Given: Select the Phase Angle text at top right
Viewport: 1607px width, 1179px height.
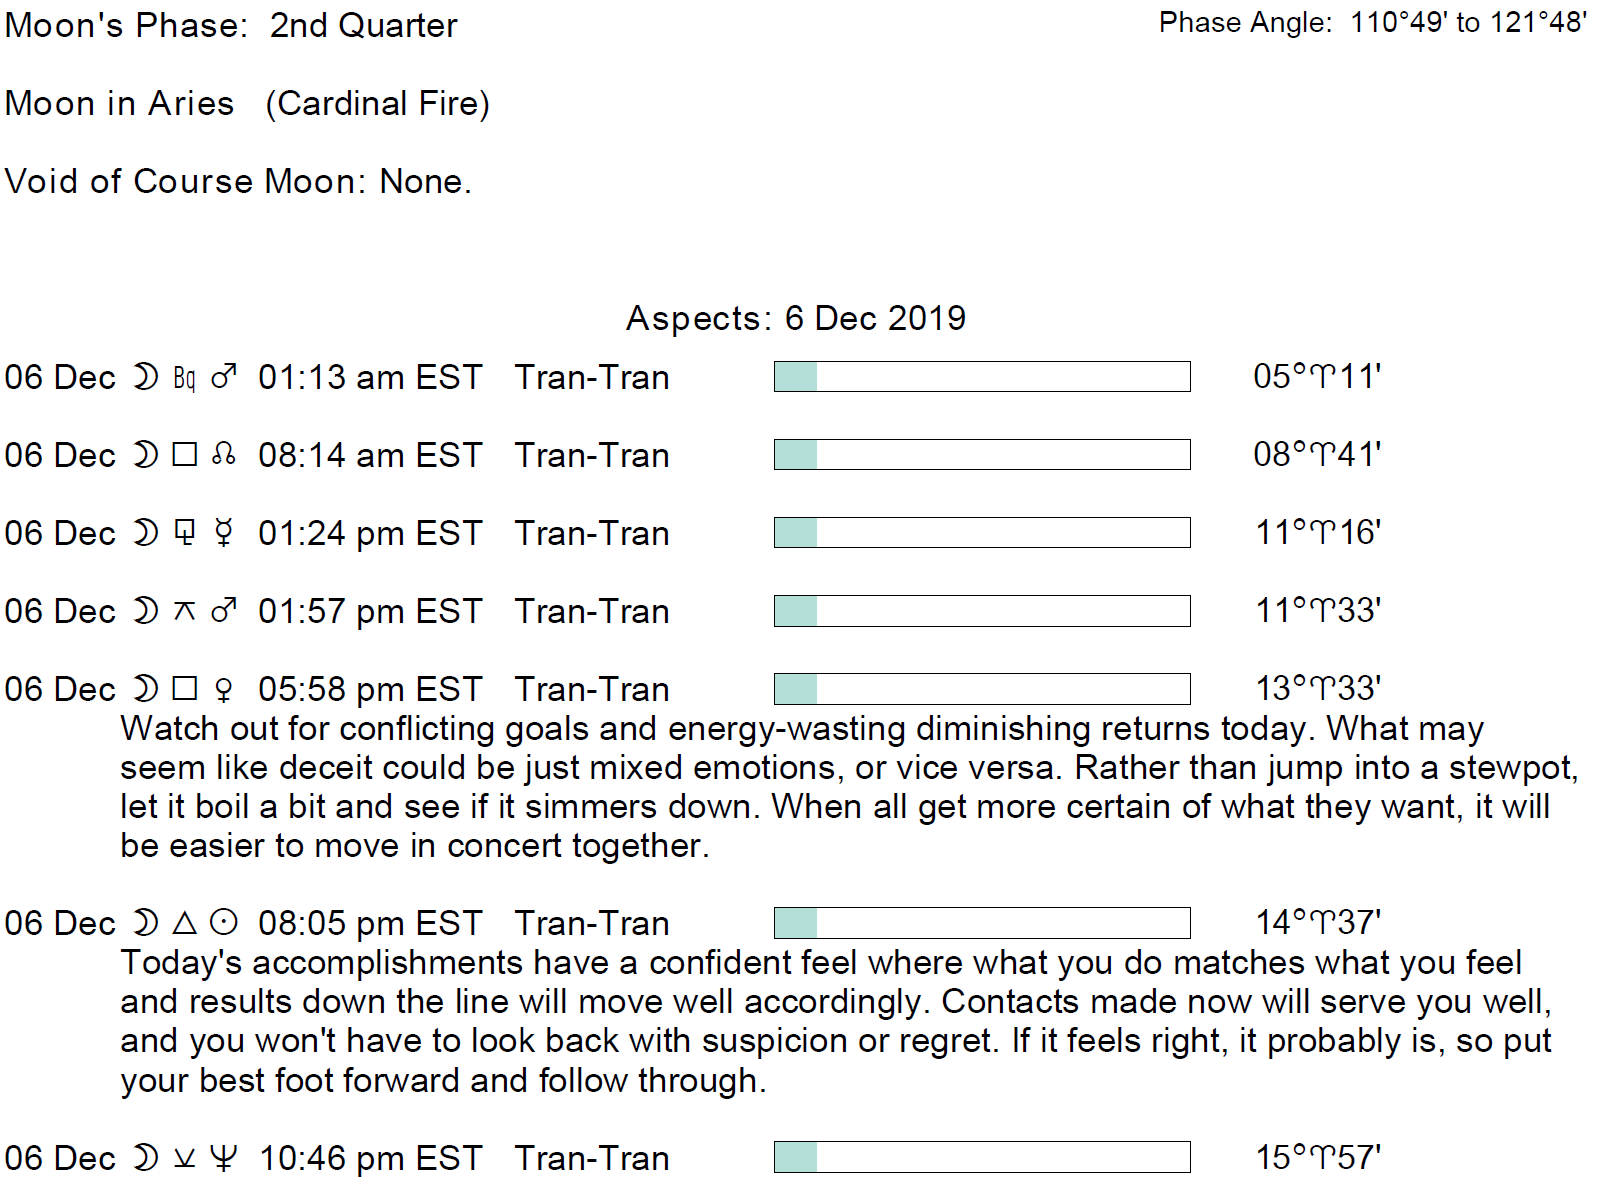Looking at the screenshot, I should pyautogui.click(x=1372, y=23).
